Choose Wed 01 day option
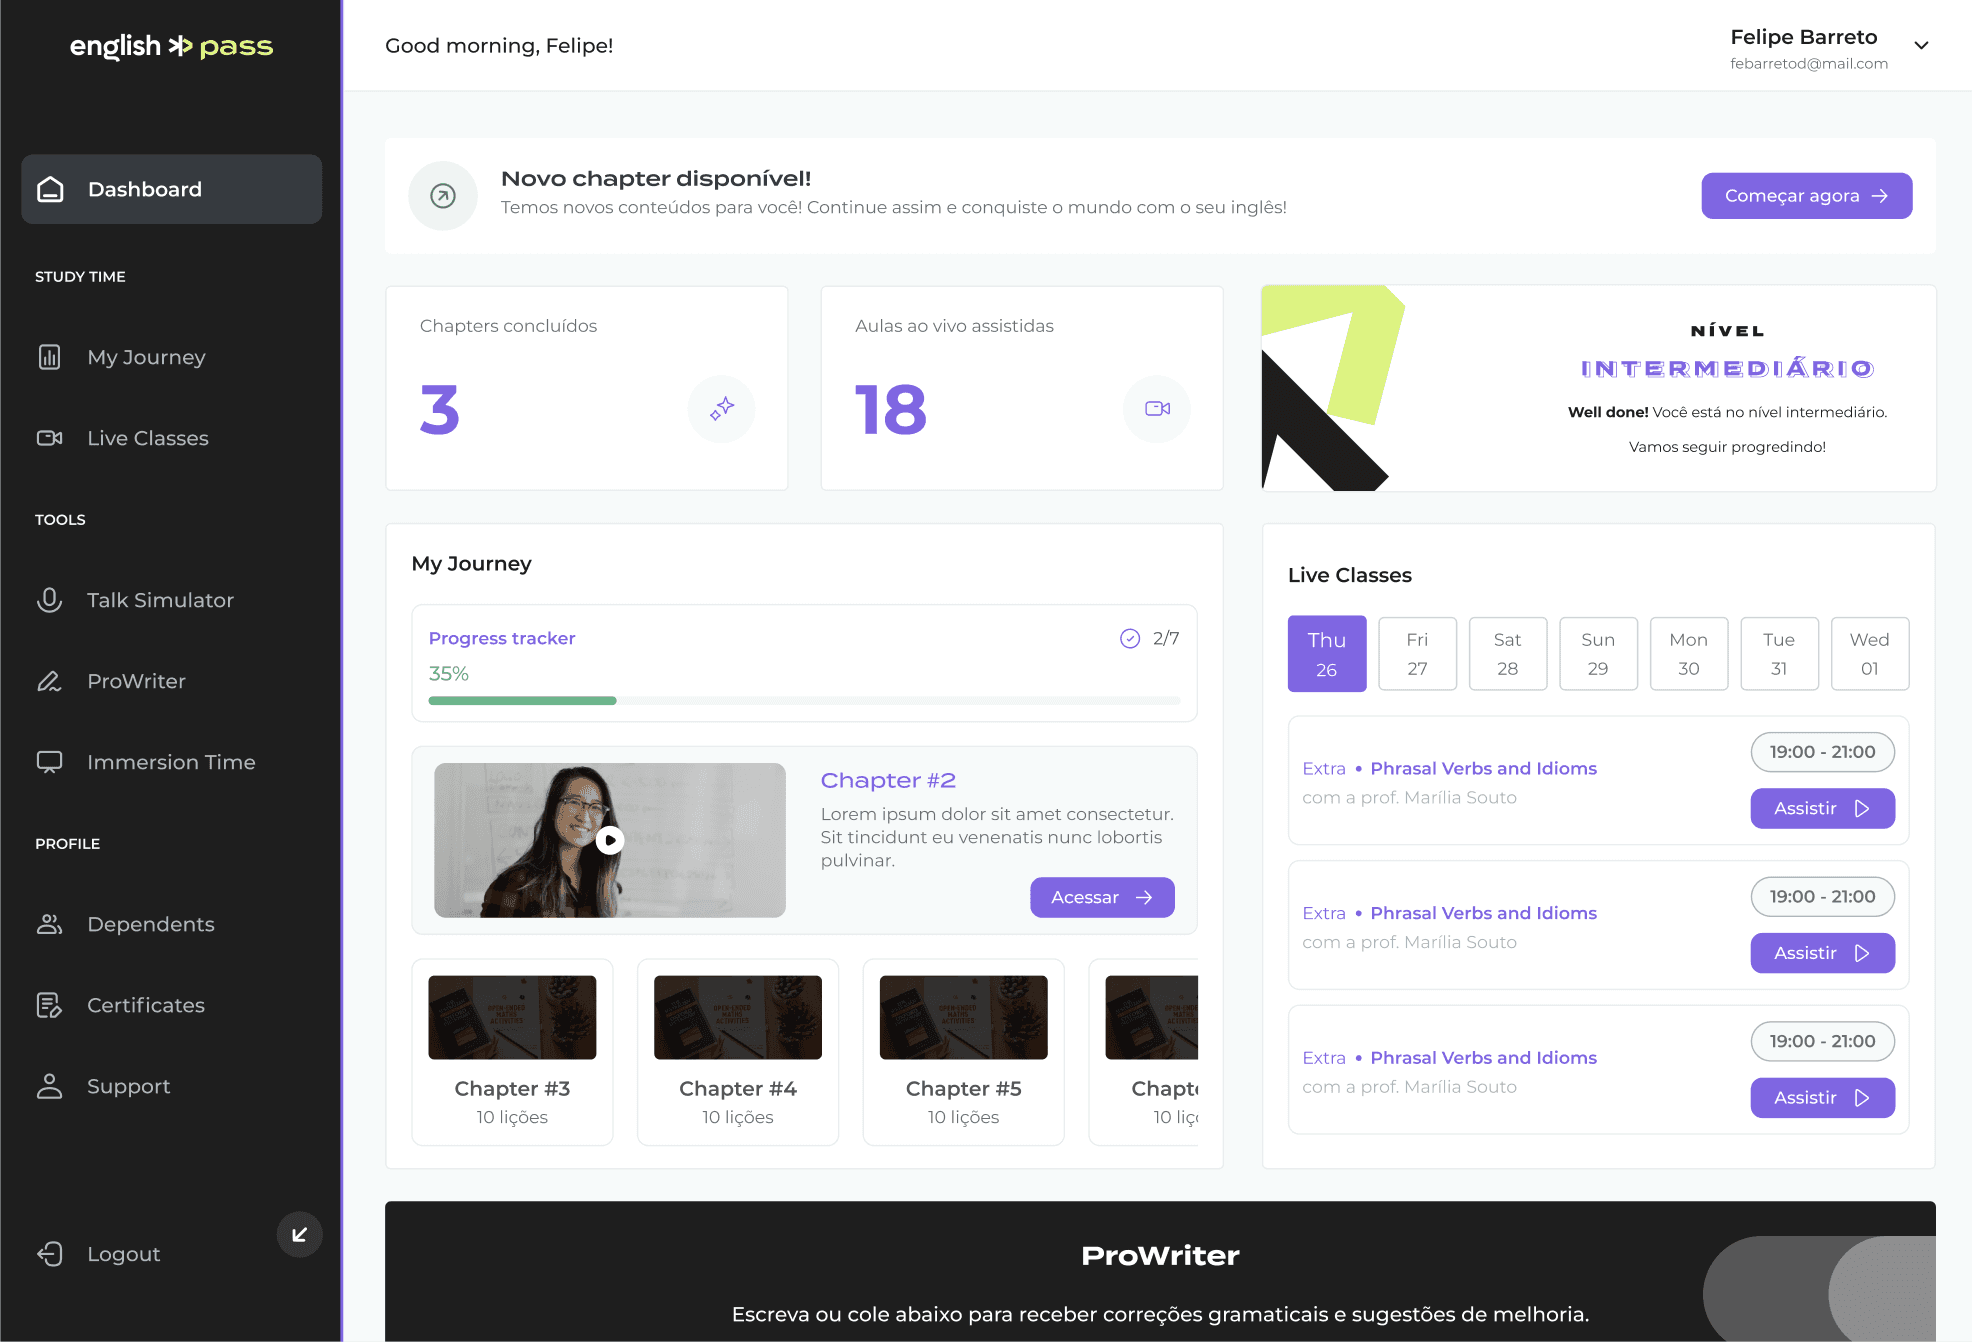Image resolution: width=1972 pixels, height=1342 pixels. pos(1869,653)
